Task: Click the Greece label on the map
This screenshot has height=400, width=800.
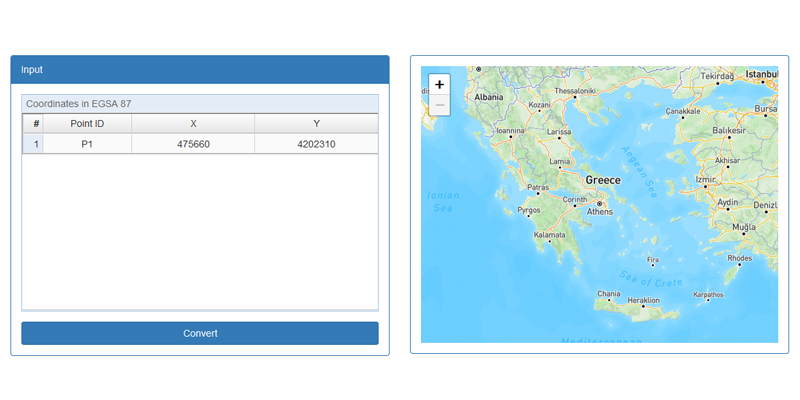Action: pos(603,180)
